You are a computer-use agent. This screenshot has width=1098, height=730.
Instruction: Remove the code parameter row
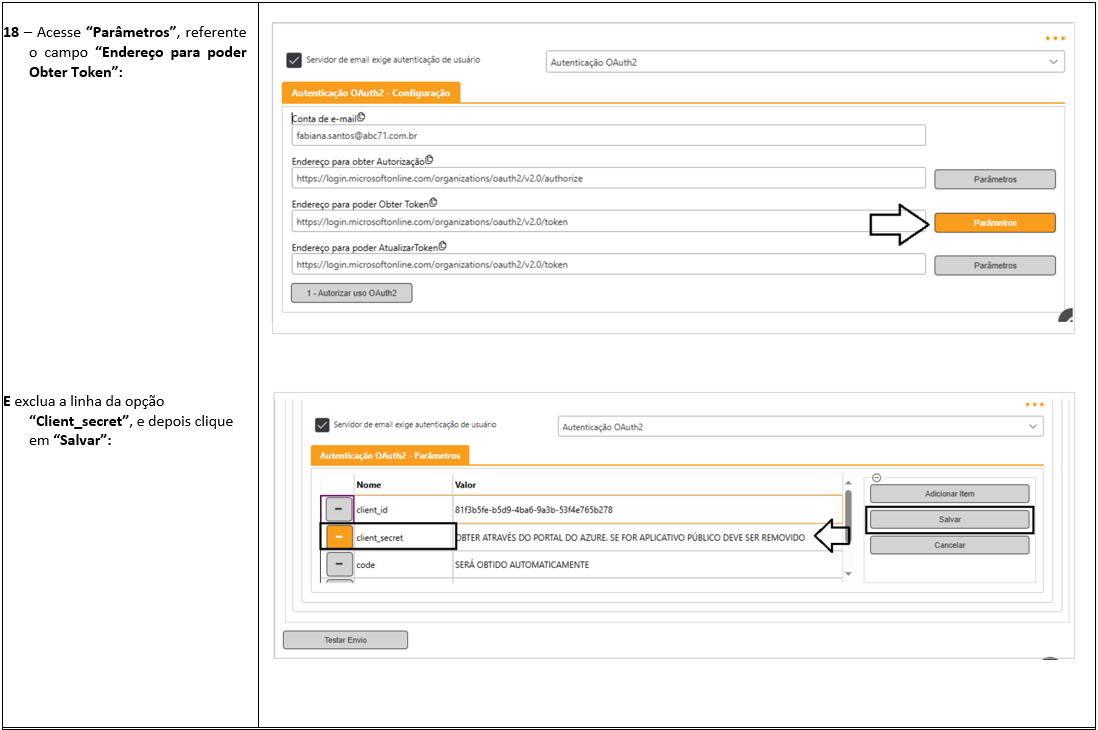[x=338, y=564]
